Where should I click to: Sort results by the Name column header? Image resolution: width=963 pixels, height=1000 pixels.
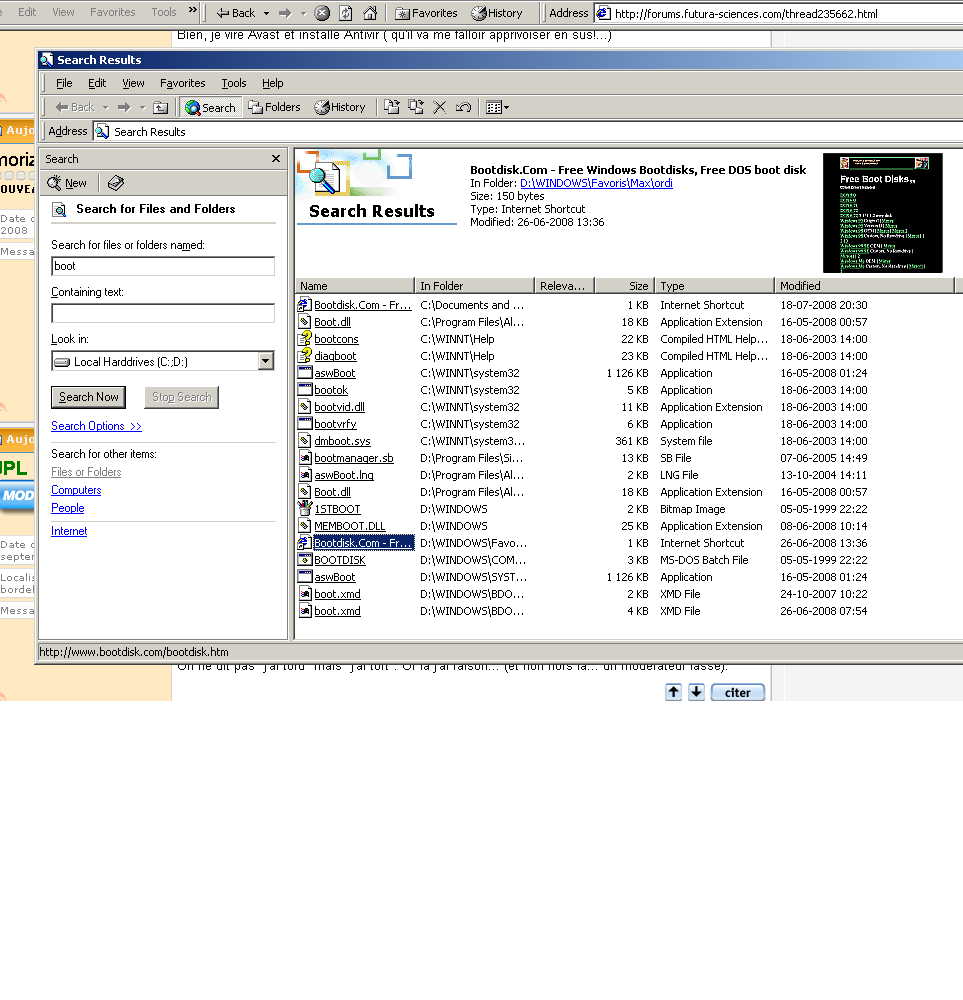pyautogui.click(x=355, y=286)
